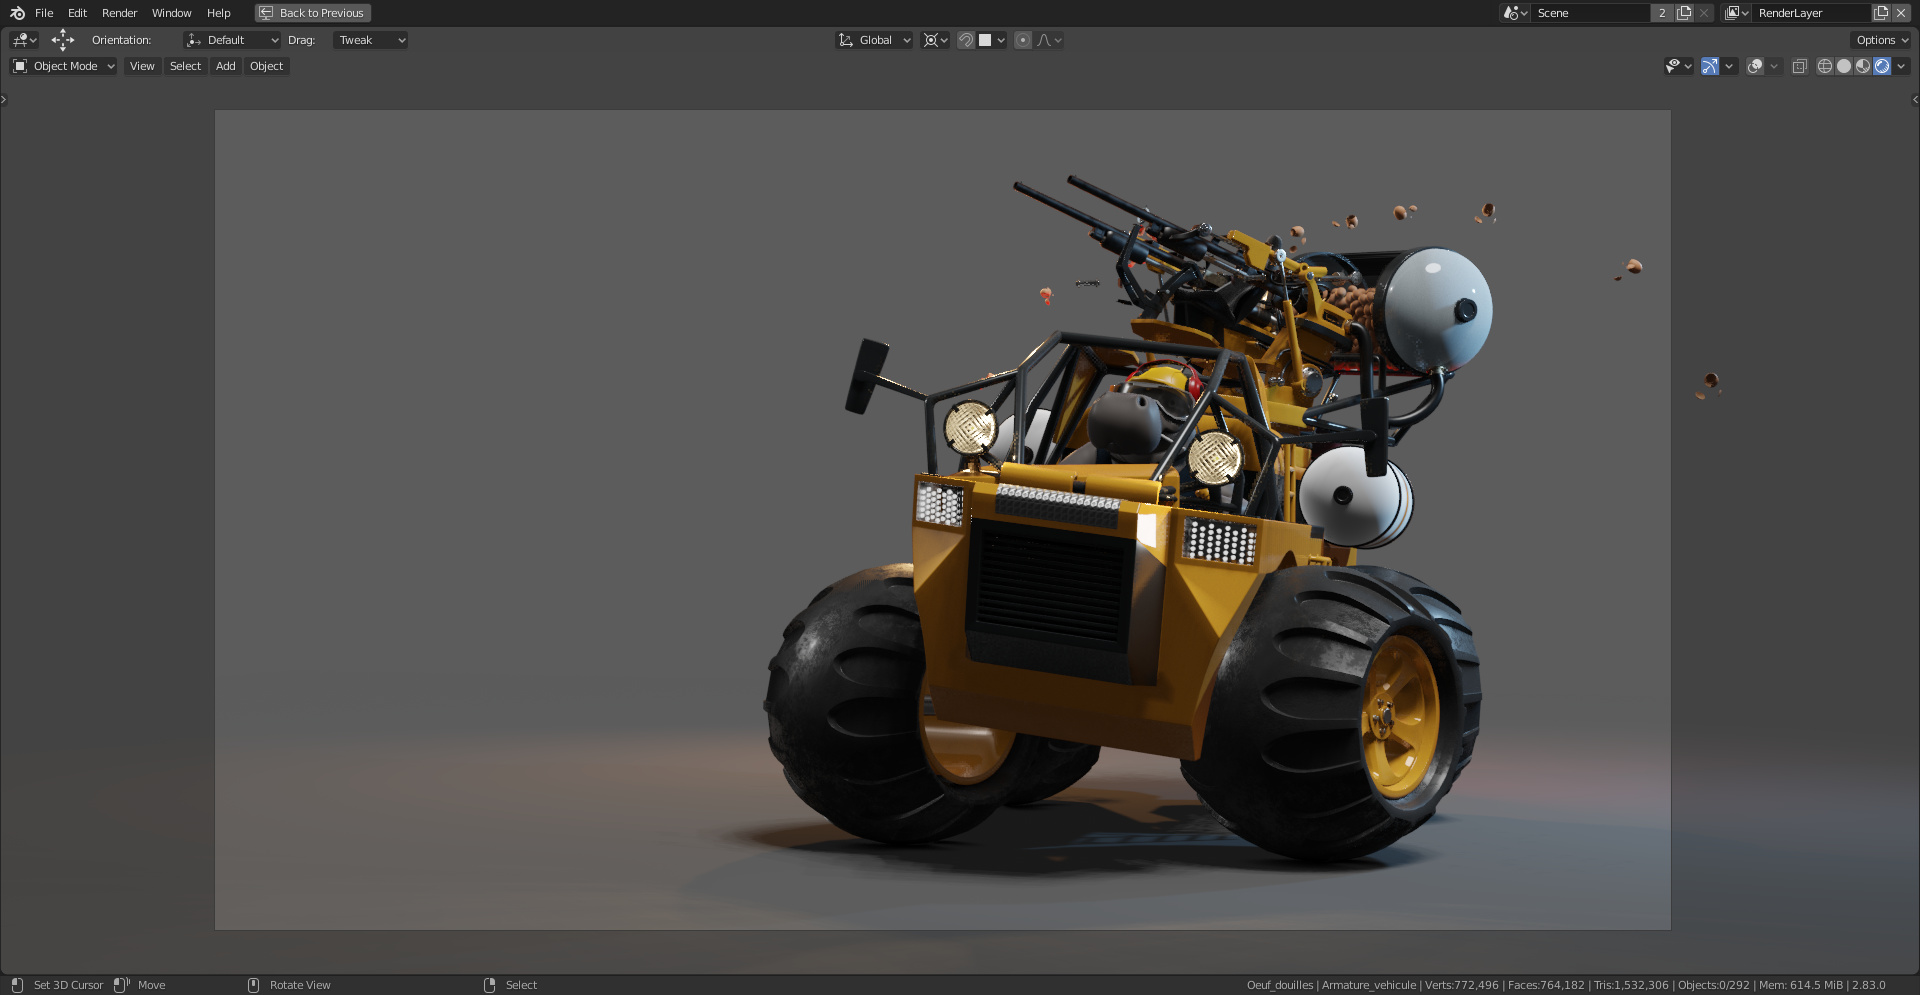Open the Options dropdown

(x=1881, y=40)
